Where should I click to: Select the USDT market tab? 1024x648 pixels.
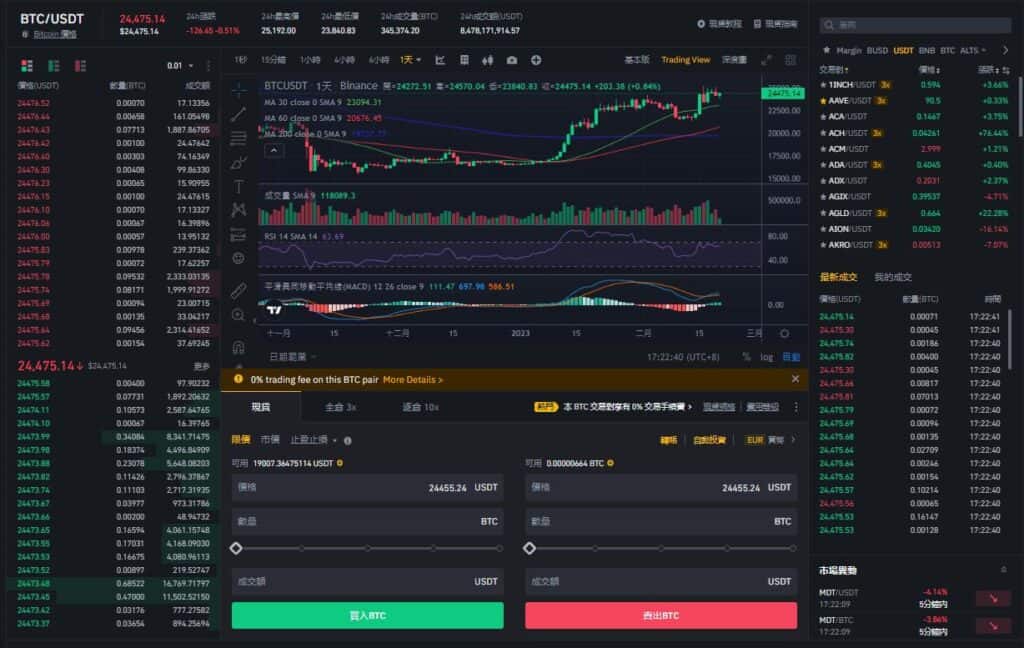tap(903, 50)
